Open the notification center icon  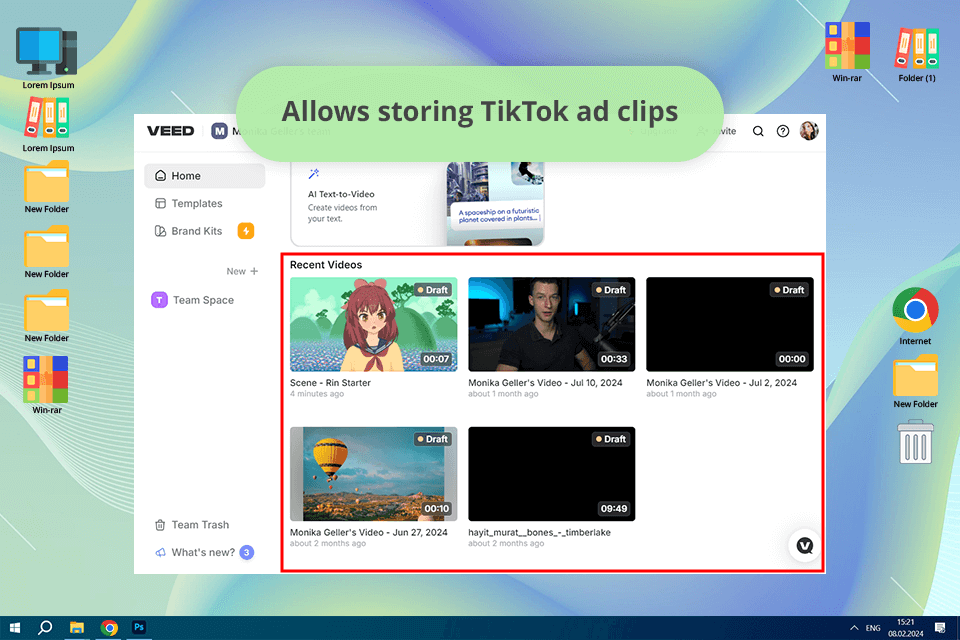pos(940,628)
